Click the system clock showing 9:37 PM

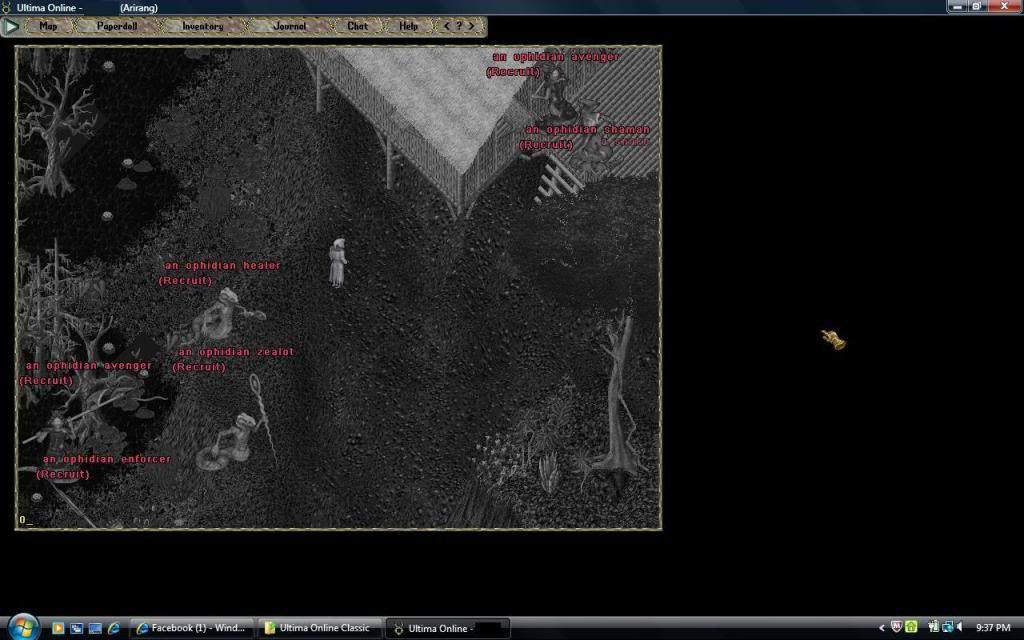click(x=993, y=628)
